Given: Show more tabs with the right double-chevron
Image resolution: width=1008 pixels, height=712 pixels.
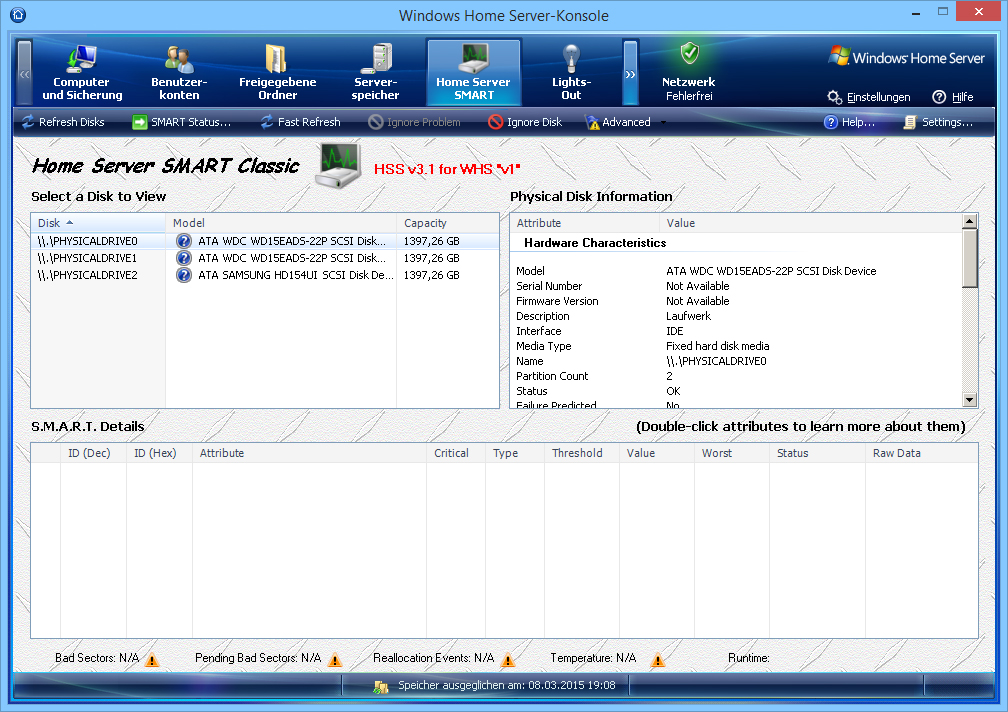Looking at the screenshot, I should point(630,73).
